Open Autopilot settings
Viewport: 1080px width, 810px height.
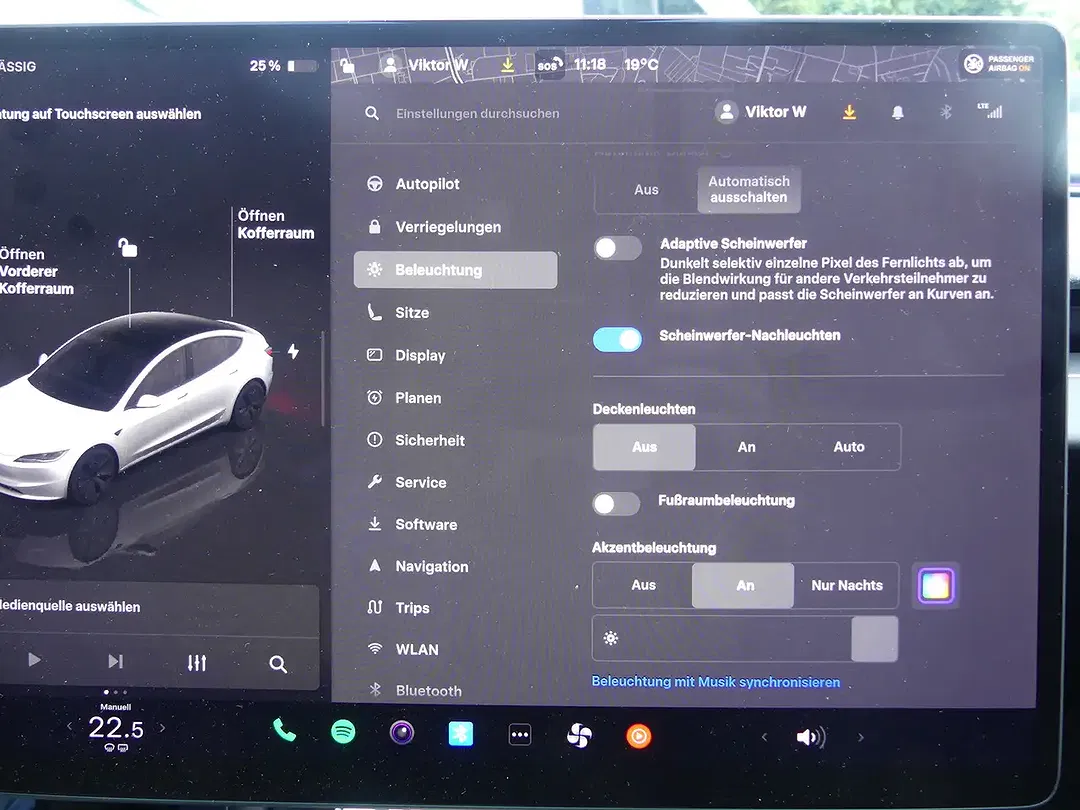pyautogui.click(x=455, y=184)
